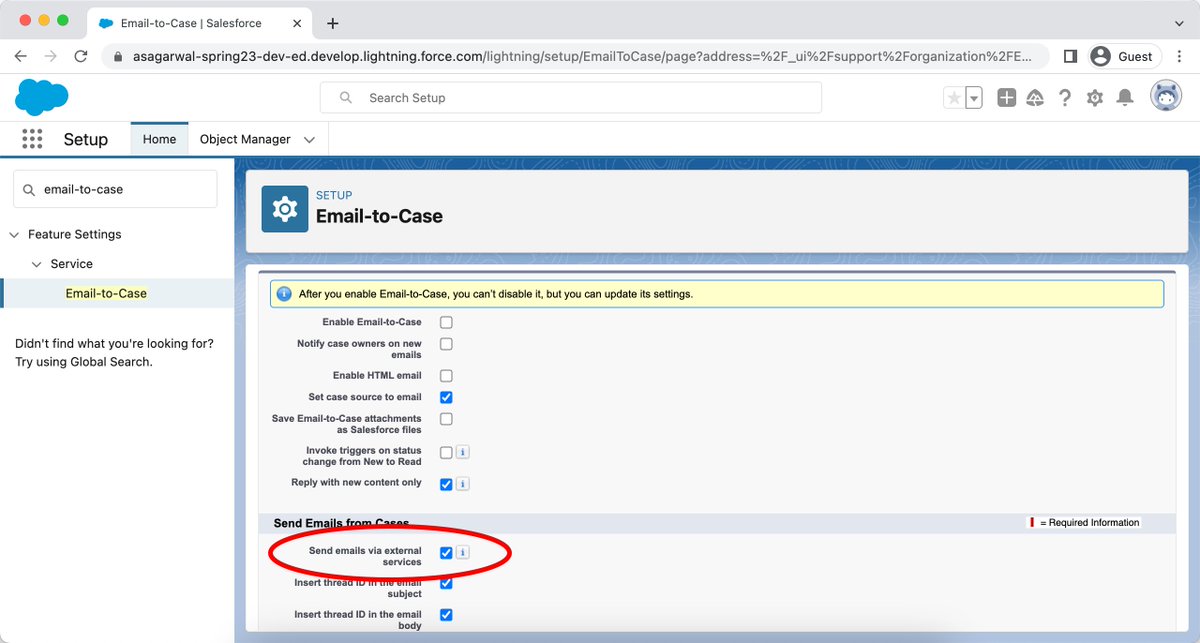Viewport: 1200px width, 643px height.
Task: Collapse the Feature Settings tree node
Action: pyautogui.click(x=14, y=235)
